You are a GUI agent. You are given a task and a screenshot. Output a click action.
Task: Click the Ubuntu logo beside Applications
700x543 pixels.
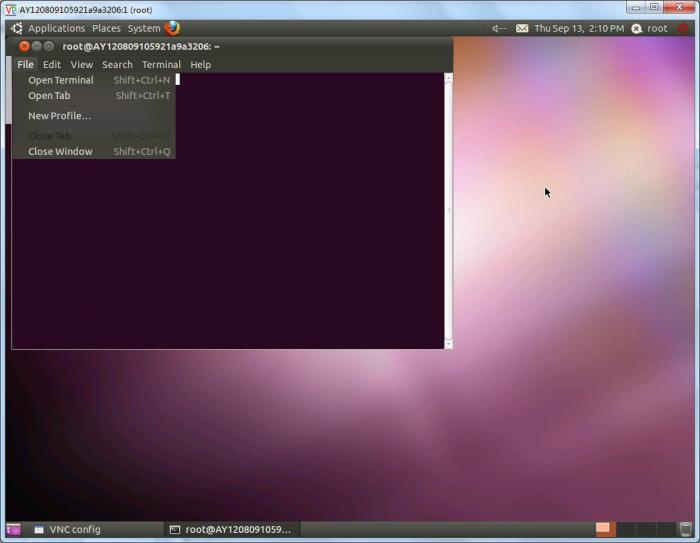pos(17,28)
